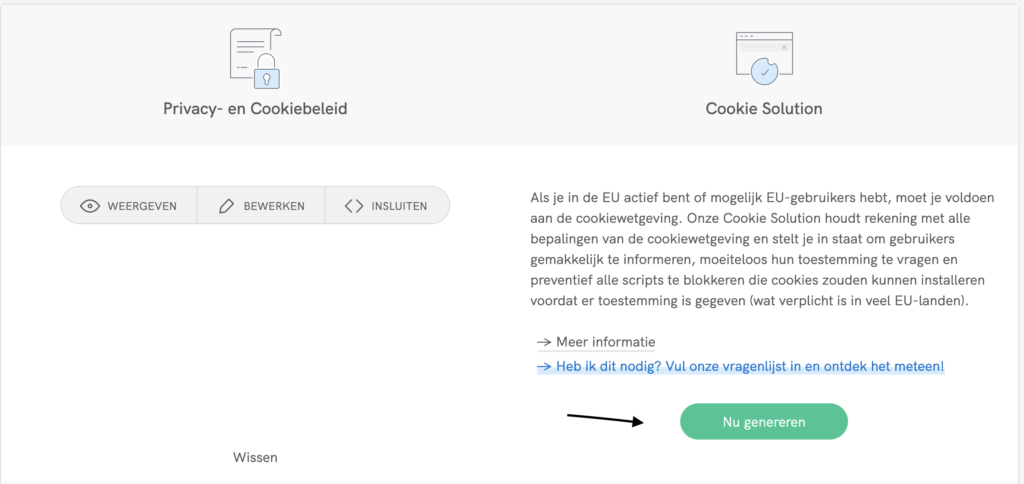Click the arrow icon before the vragenlijst link

pos(544,367)
